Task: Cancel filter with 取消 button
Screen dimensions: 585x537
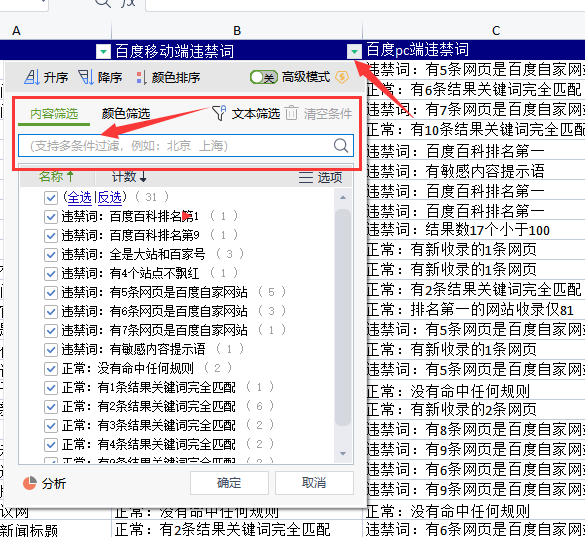Action: coord(314,483)
